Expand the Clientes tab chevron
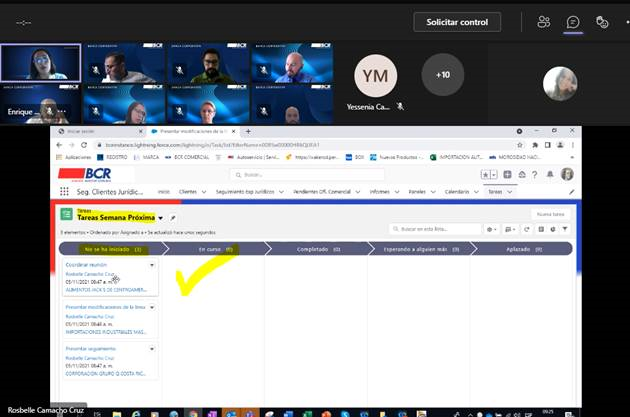 coord(204,192)
